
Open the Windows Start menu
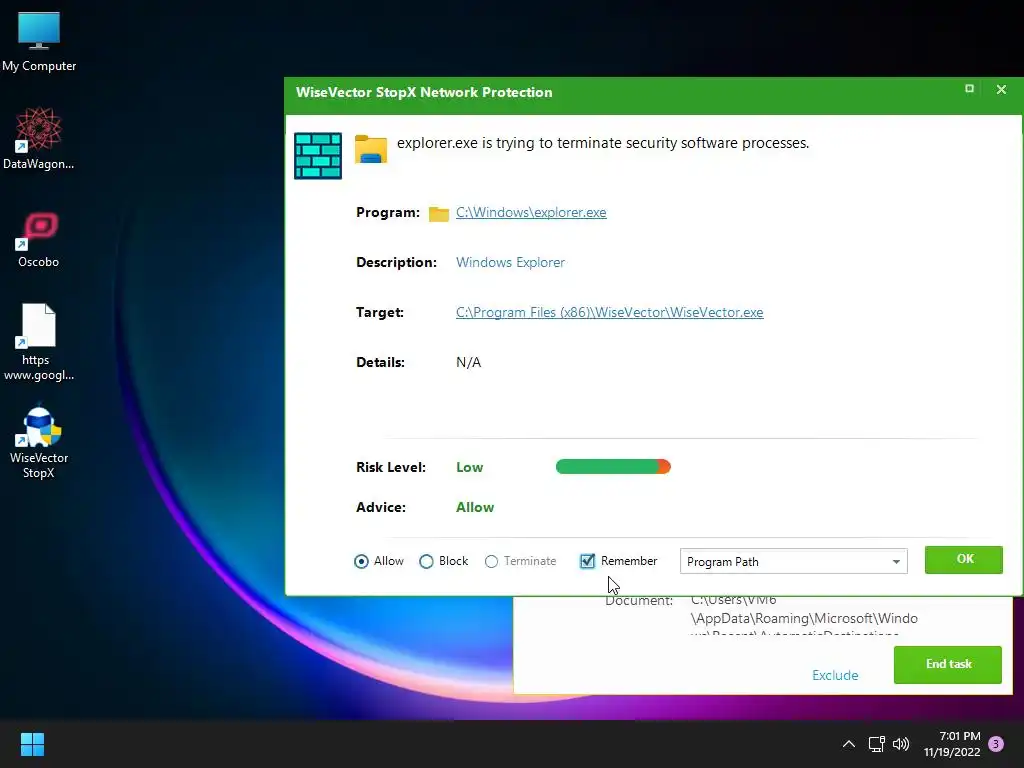coord(32,744)
